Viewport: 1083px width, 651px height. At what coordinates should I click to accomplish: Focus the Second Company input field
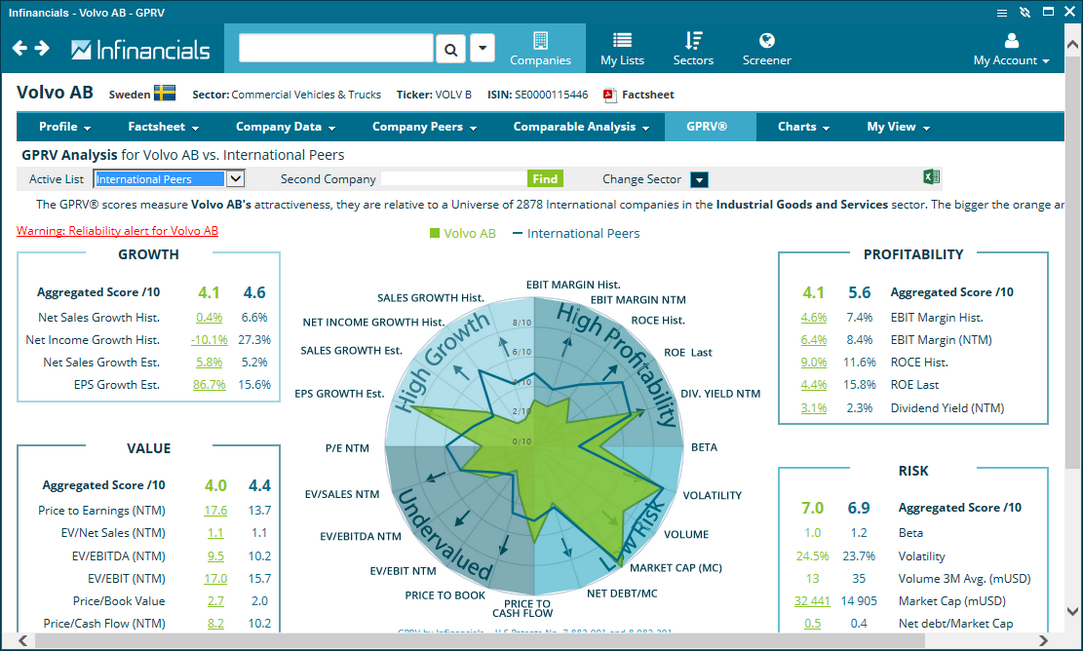pos(453,179)
